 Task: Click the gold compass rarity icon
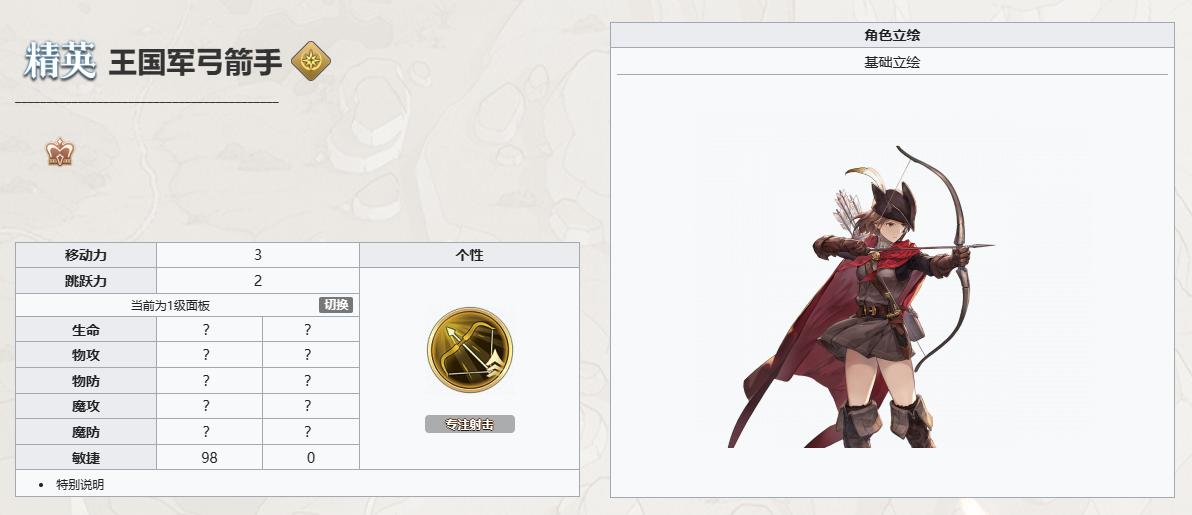311,61
